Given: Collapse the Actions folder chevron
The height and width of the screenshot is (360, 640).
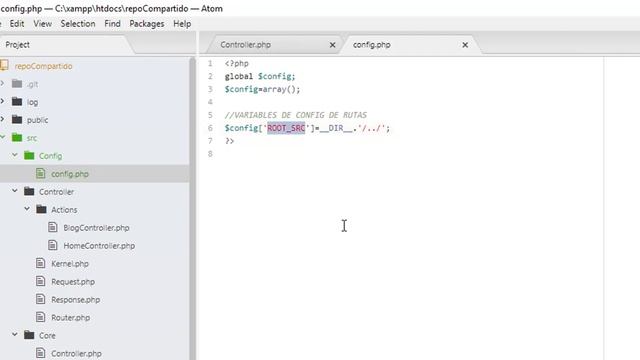Looking at the screenshot, I should click(27, 209).
